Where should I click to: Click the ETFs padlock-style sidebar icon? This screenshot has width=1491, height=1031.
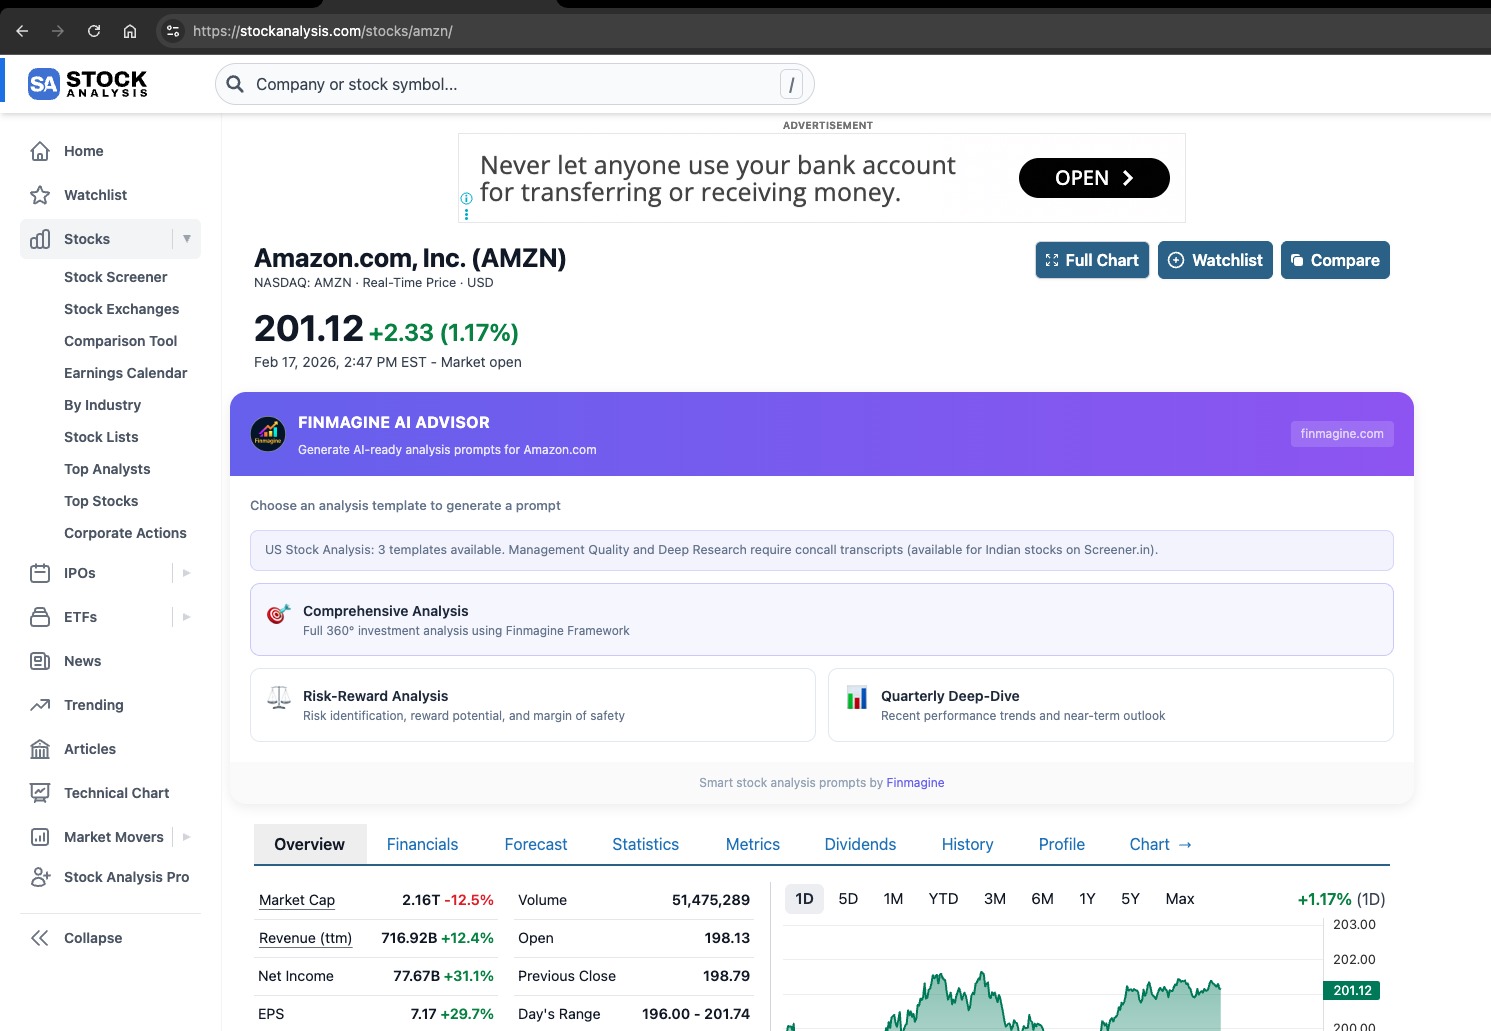(40, 617)
